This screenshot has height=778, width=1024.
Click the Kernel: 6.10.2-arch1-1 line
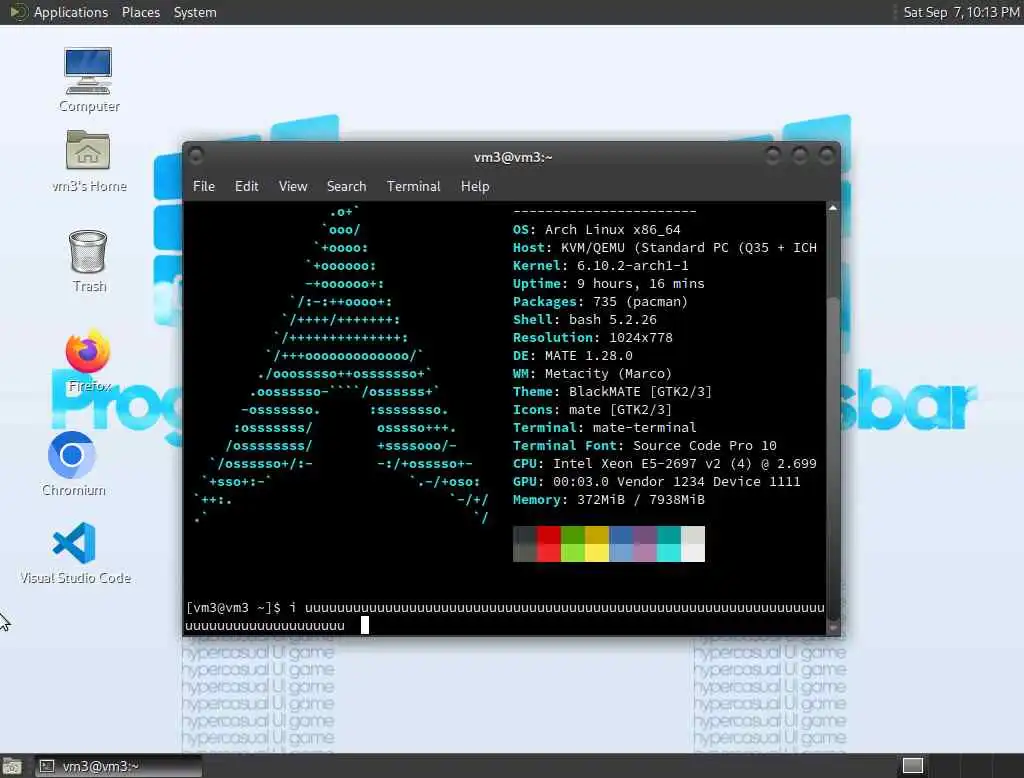tap(600, 266)
